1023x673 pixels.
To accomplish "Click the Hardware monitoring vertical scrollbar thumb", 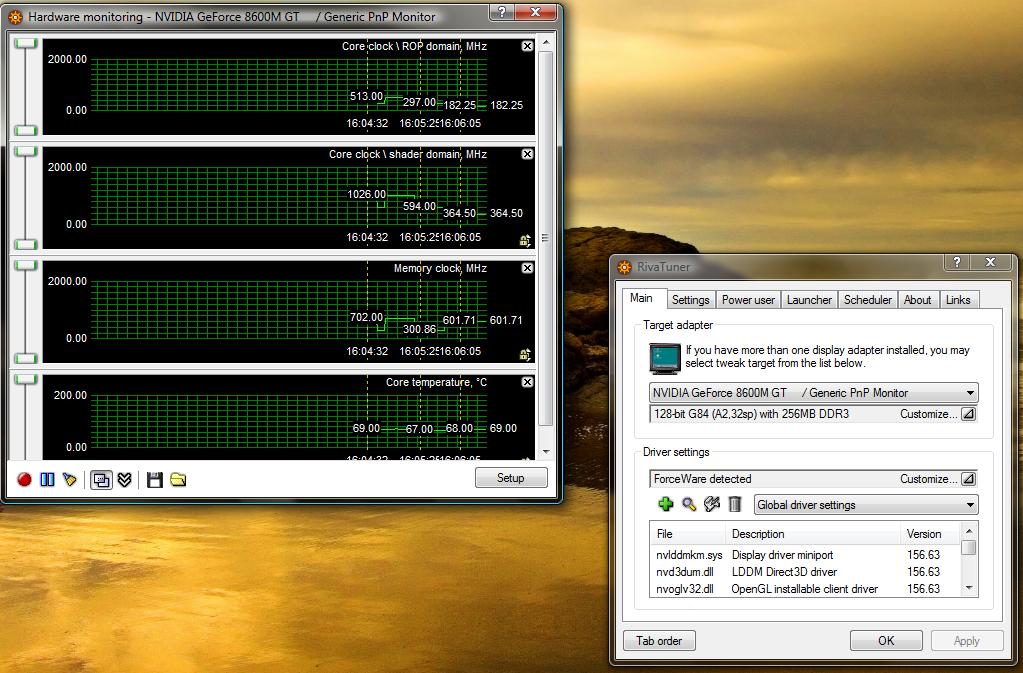I will coord(546,238).
